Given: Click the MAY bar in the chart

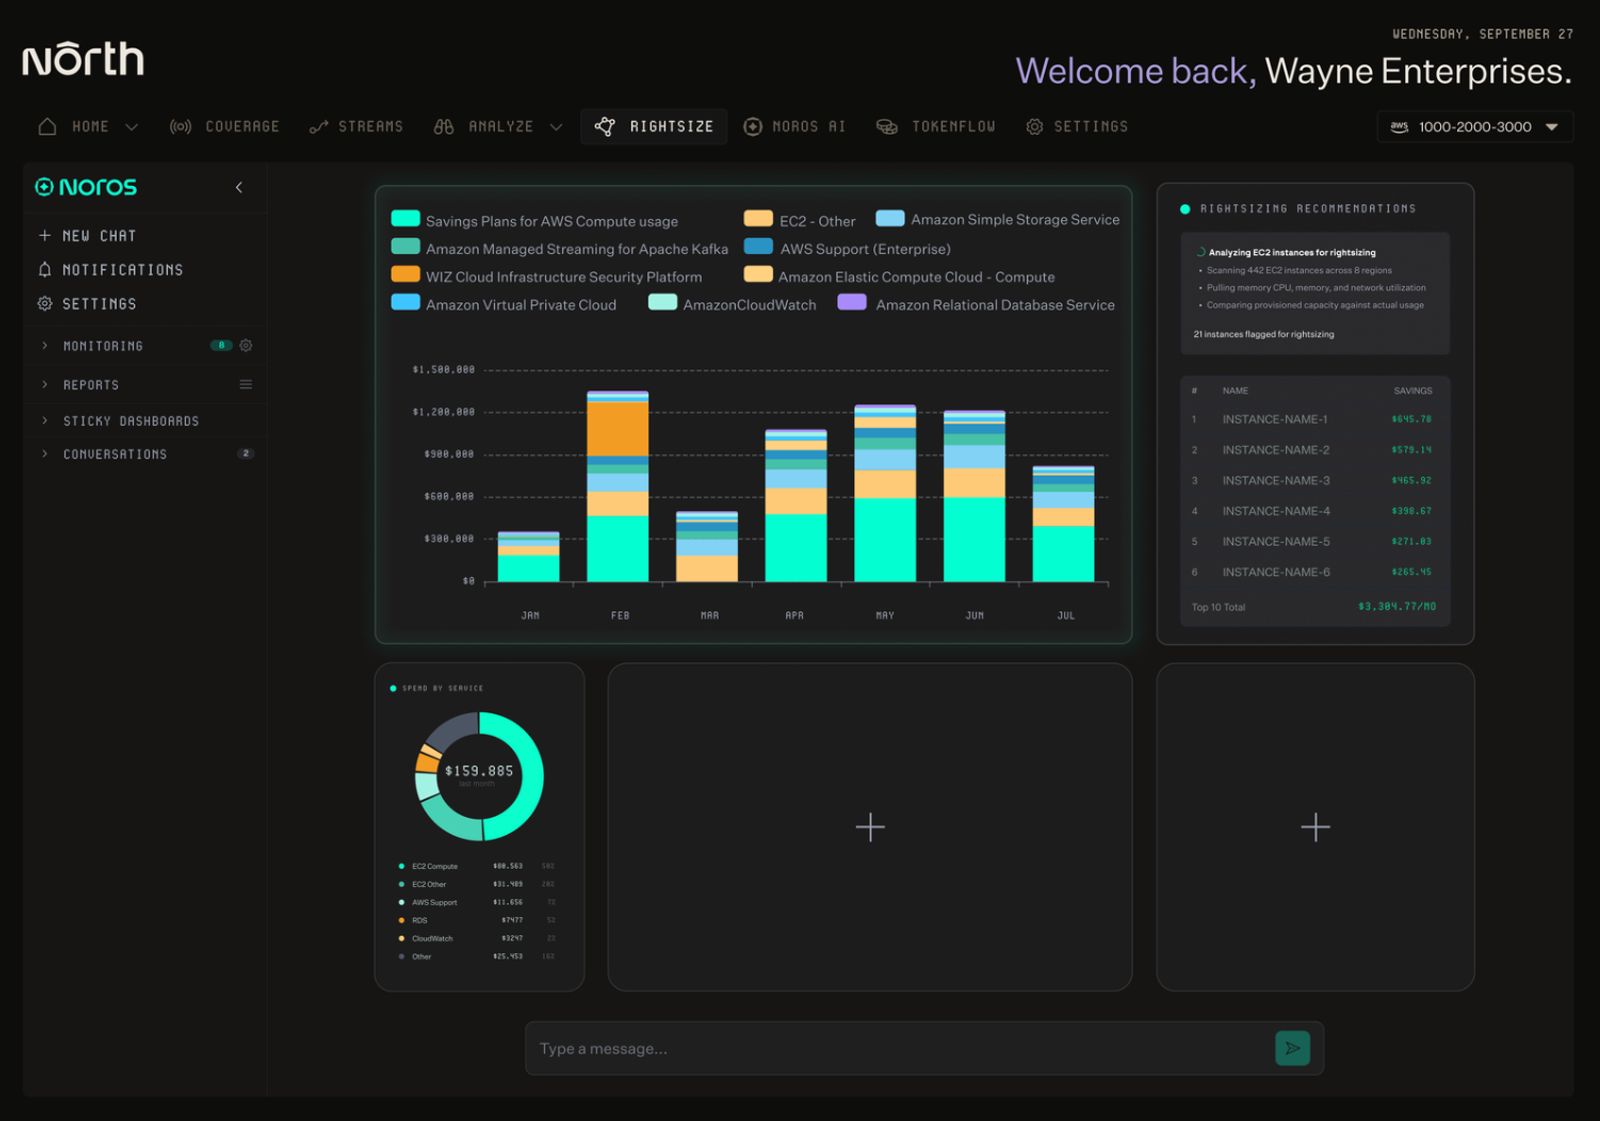Looking at the screenshot, I should click(x=885, y=493).
